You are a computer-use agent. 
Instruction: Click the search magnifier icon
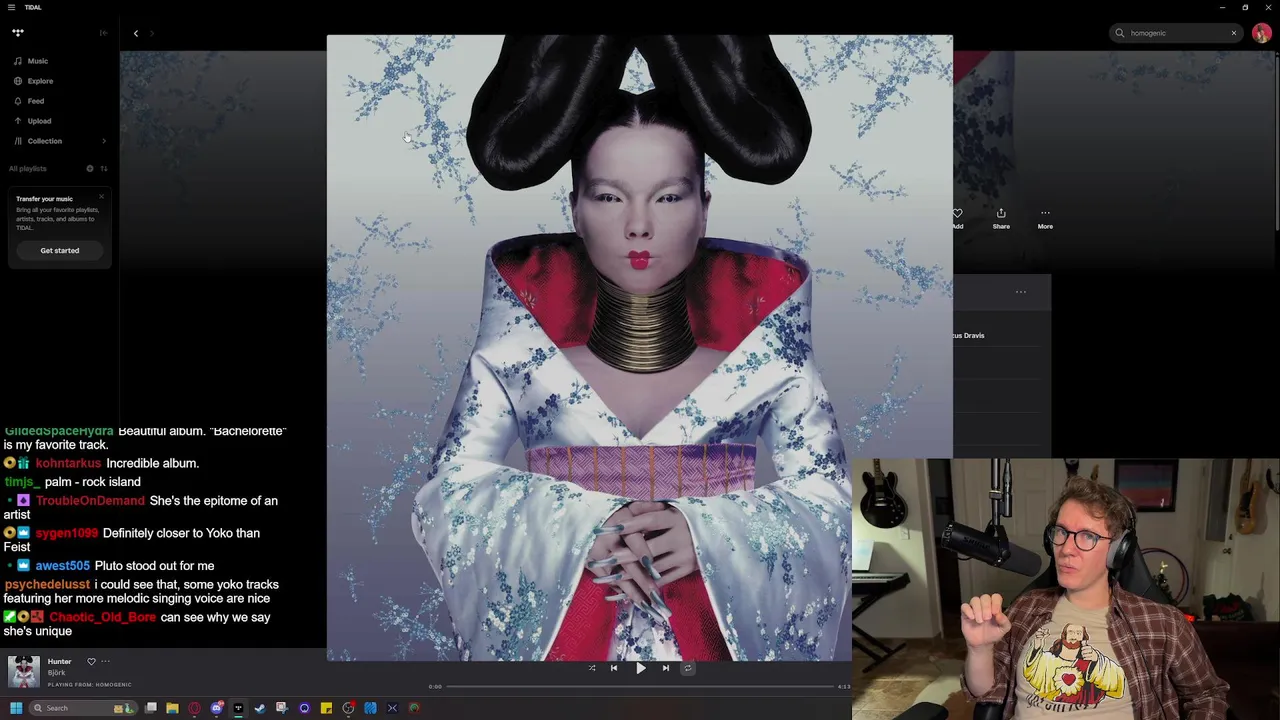[x=1120, y=33]
